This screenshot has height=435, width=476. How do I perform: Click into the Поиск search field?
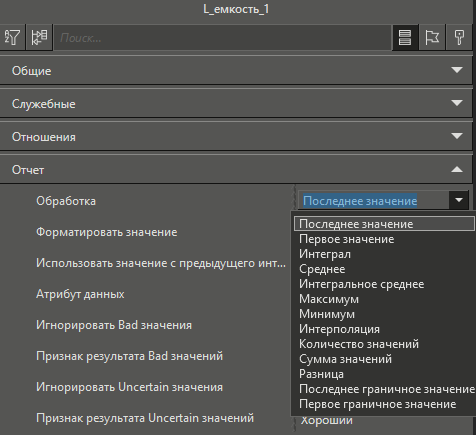222,38
